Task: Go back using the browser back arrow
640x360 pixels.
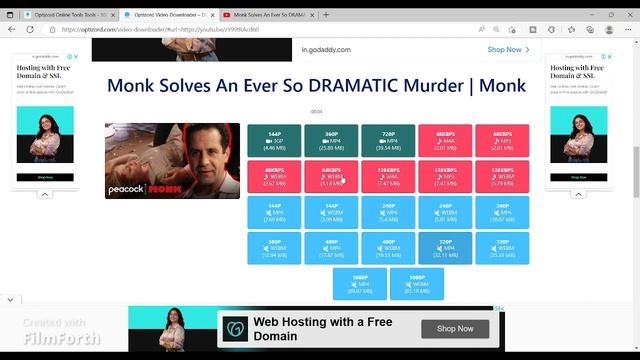Action: (x=11, y=29)
